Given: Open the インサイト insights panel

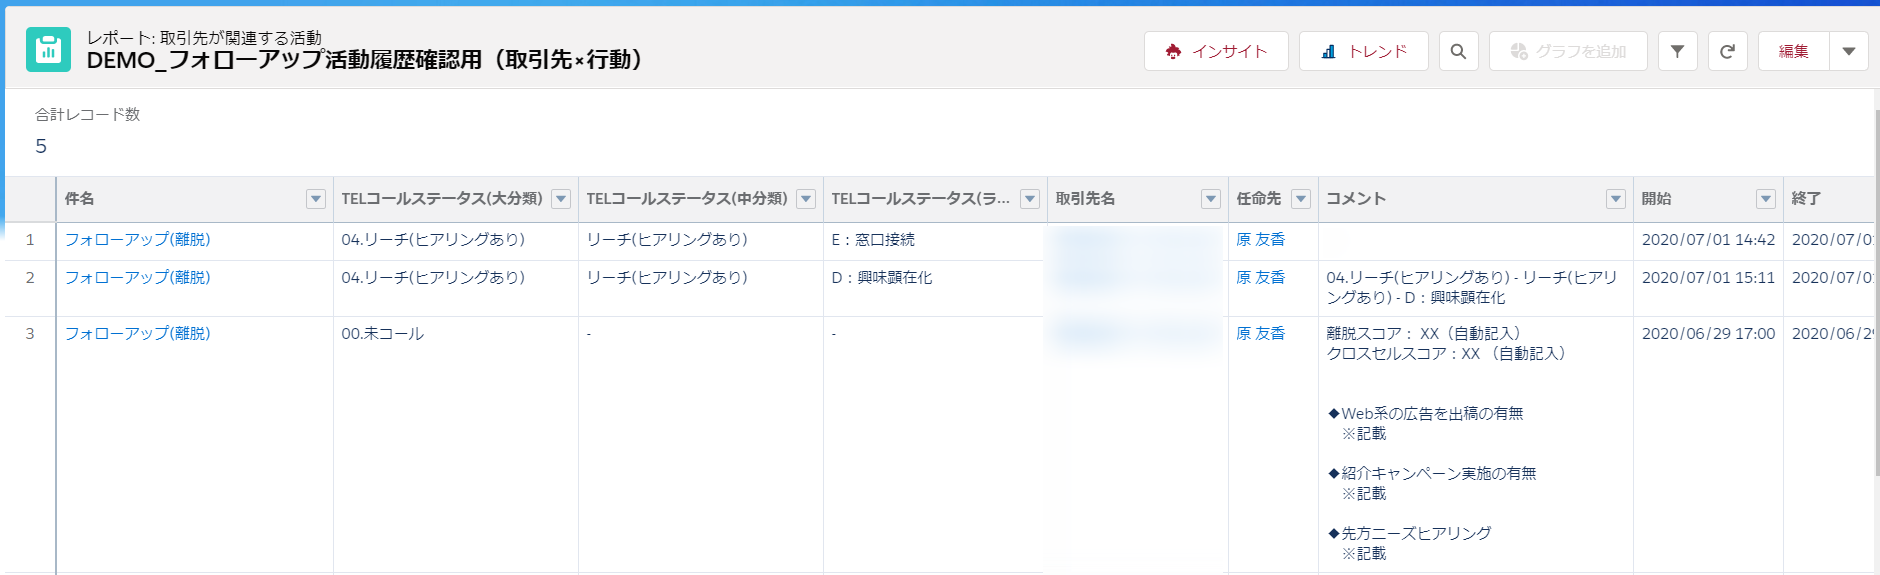Looking at the screenshot, I should 1215,51.
